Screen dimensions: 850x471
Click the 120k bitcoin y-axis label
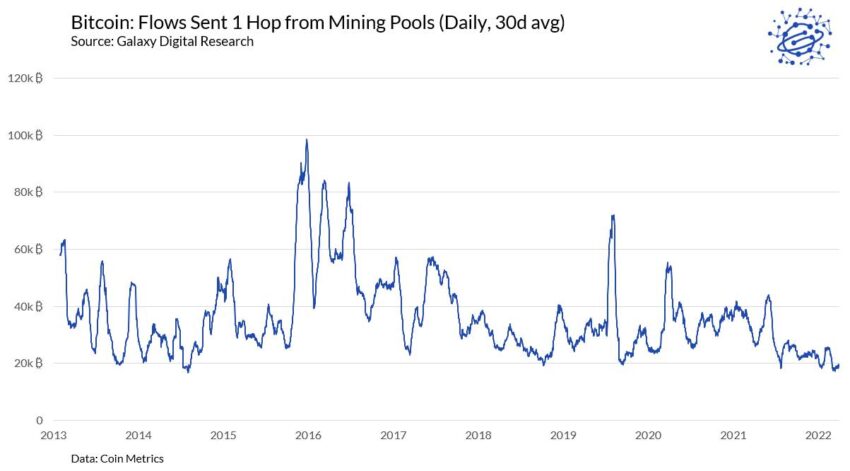25,79
